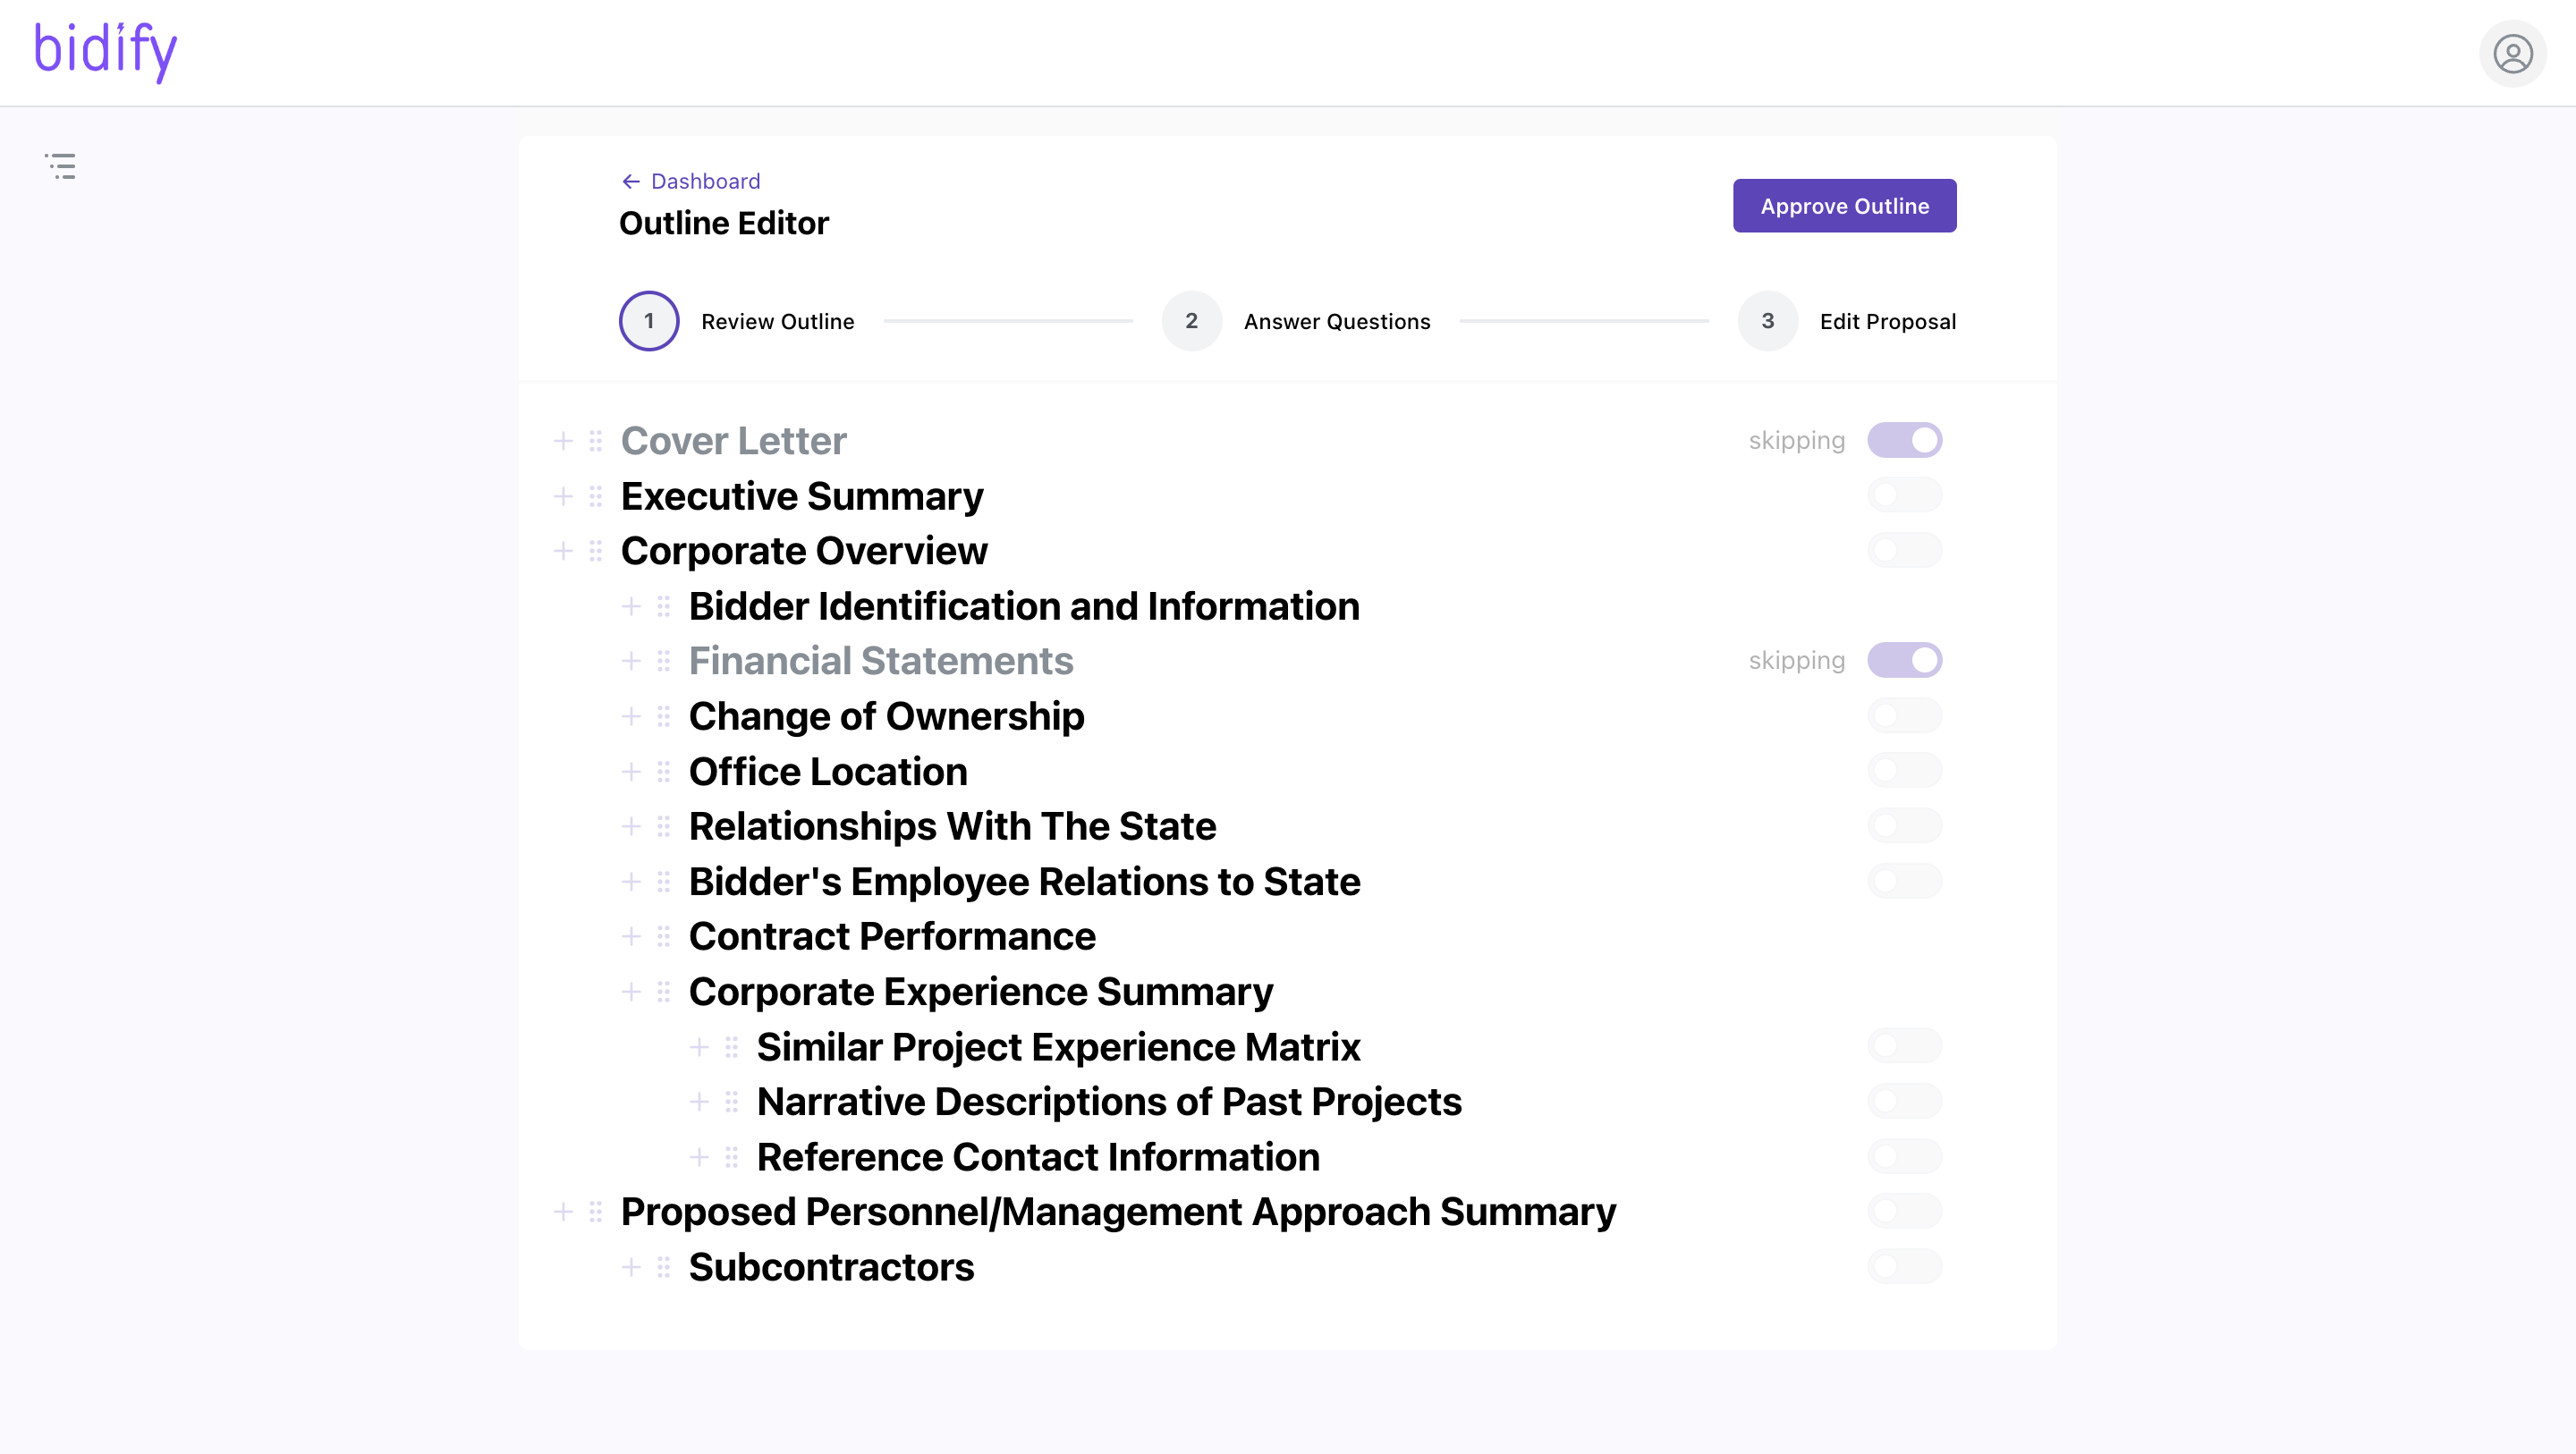Click plus beside Proposed Personnel/Management Approach Summary
Screen dimensions: 2576x1454
pyautogui.click(x=563, y=1212)
